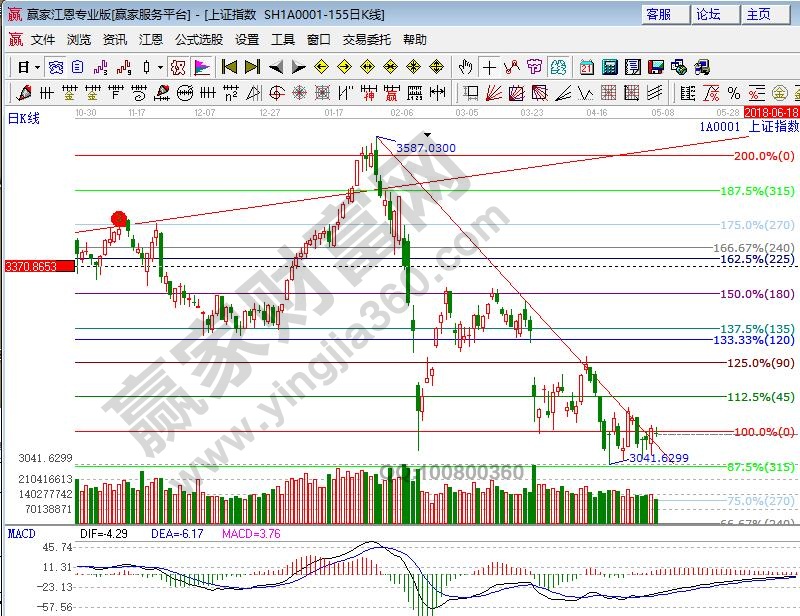Open the calculator tool icon

[609, 68]
